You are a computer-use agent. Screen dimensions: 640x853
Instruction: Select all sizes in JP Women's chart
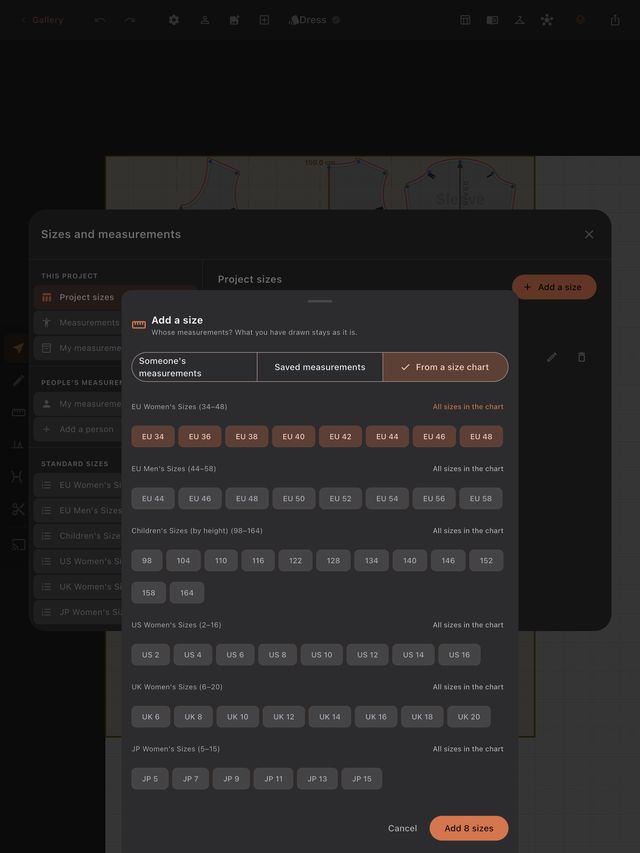(467, 749)
